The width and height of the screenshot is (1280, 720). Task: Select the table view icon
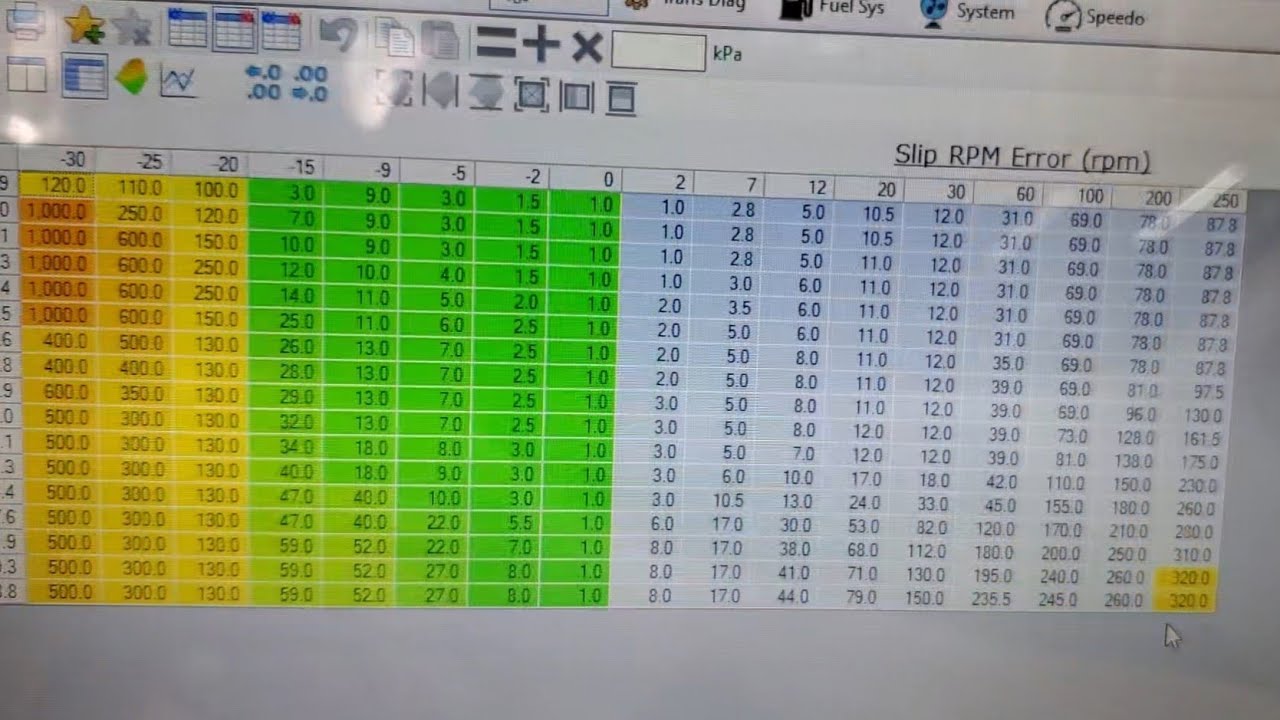(84, 76)
